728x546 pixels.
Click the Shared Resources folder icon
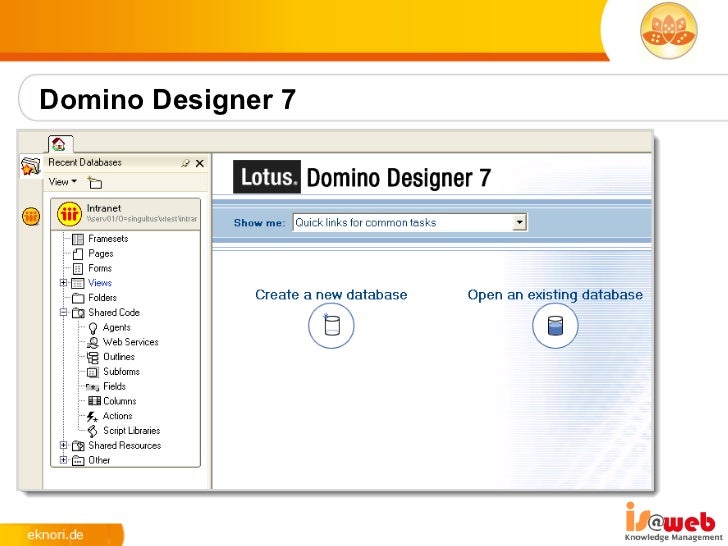[78, 446]
